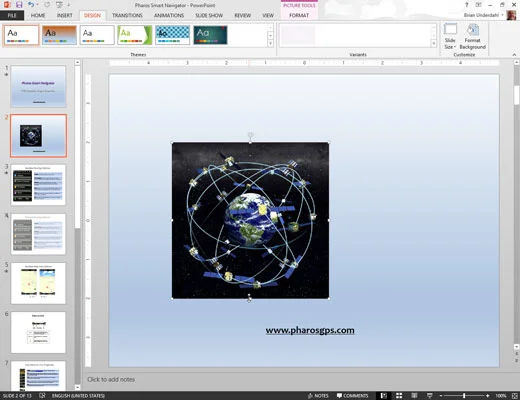This screenshot has width=520, height=400.
Task: Collapse the ribbon with the chevron
Action: [514, 55]
